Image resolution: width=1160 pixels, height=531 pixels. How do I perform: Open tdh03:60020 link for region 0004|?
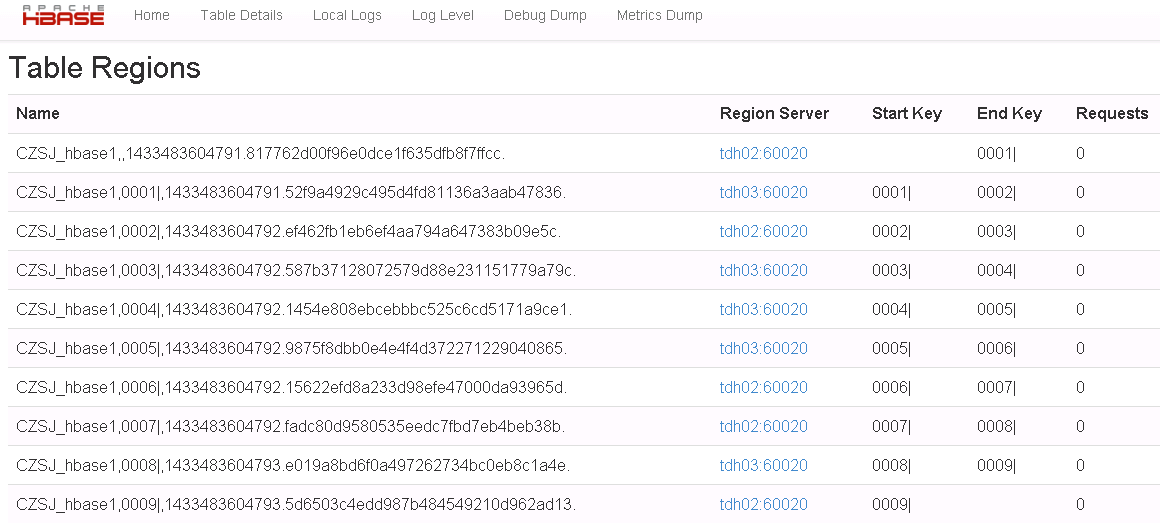pos(763,310)
